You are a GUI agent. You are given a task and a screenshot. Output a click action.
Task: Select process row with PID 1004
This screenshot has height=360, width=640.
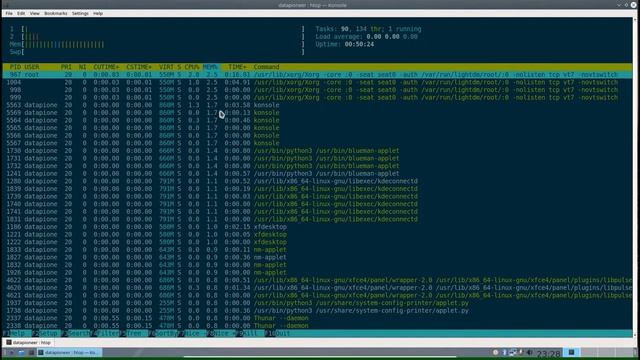coord(318,82)
